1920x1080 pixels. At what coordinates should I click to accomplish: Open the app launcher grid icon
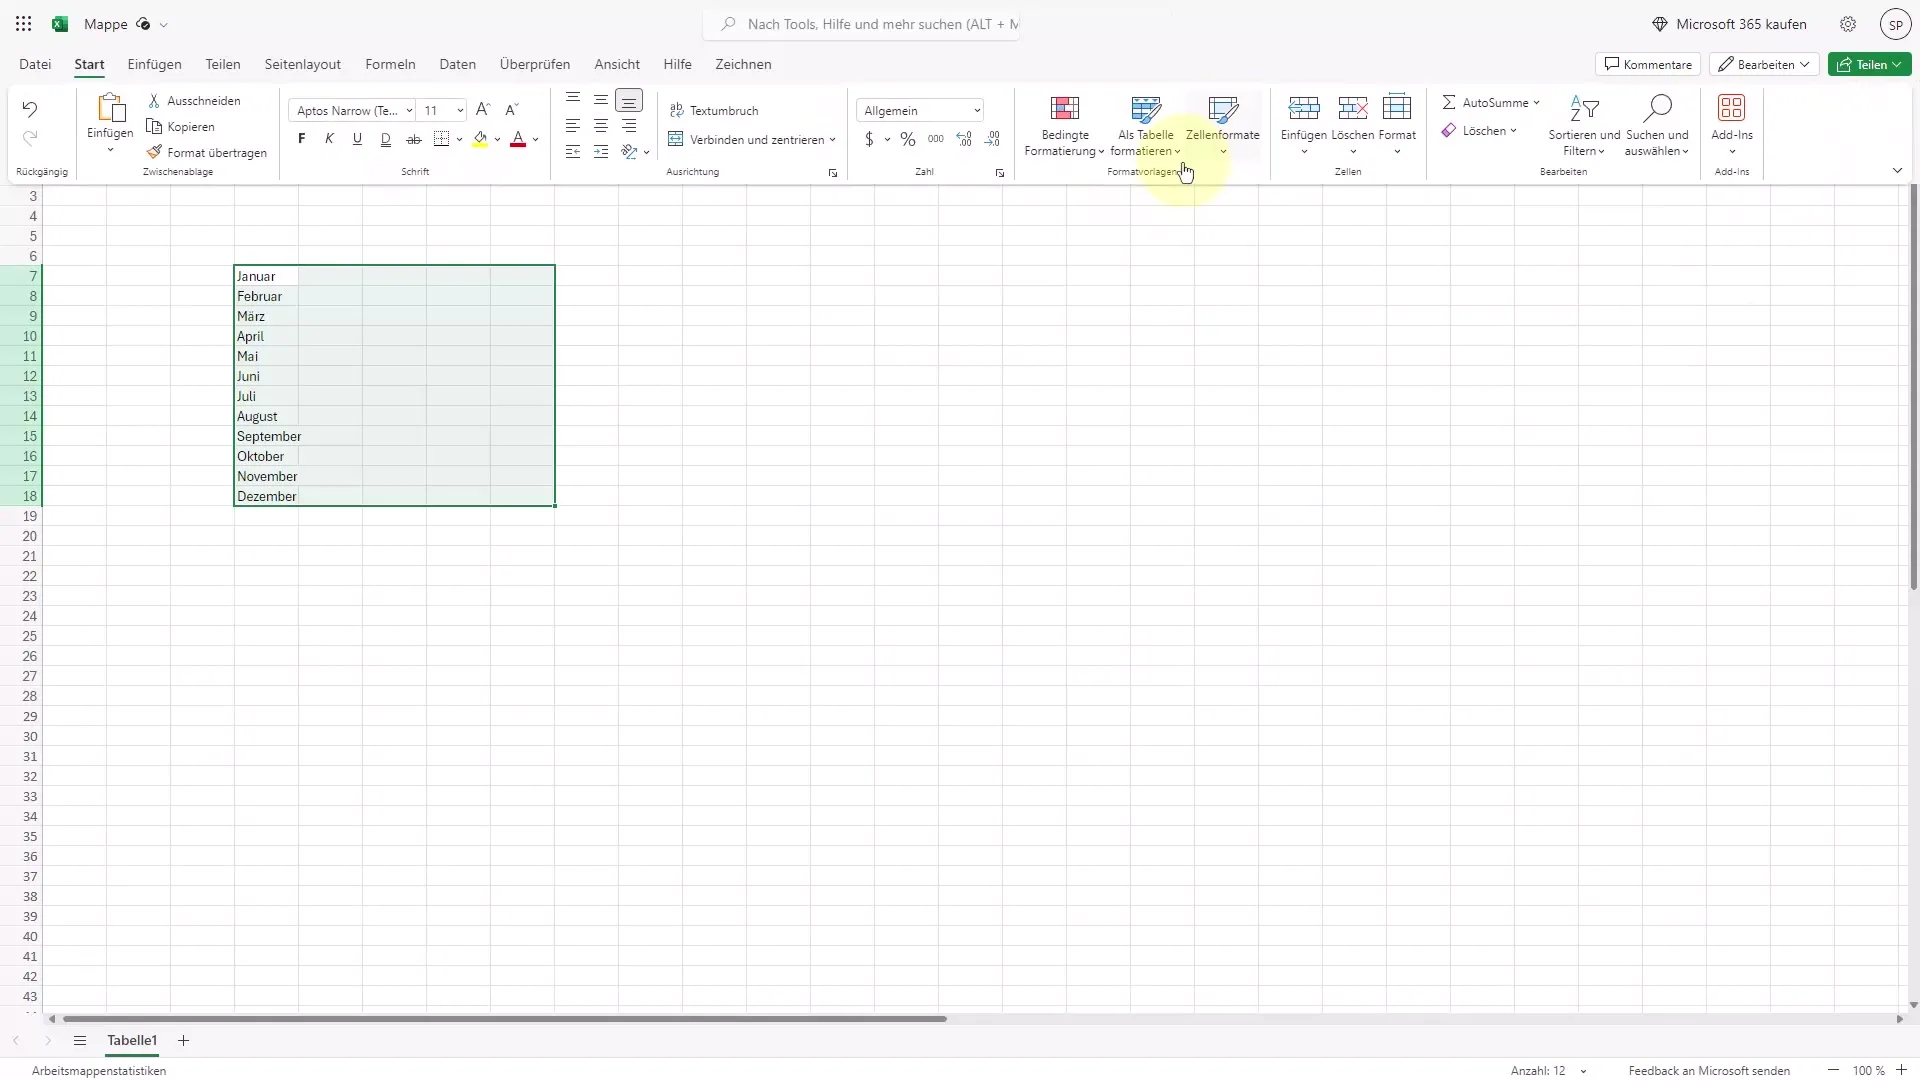coord(24,24)
